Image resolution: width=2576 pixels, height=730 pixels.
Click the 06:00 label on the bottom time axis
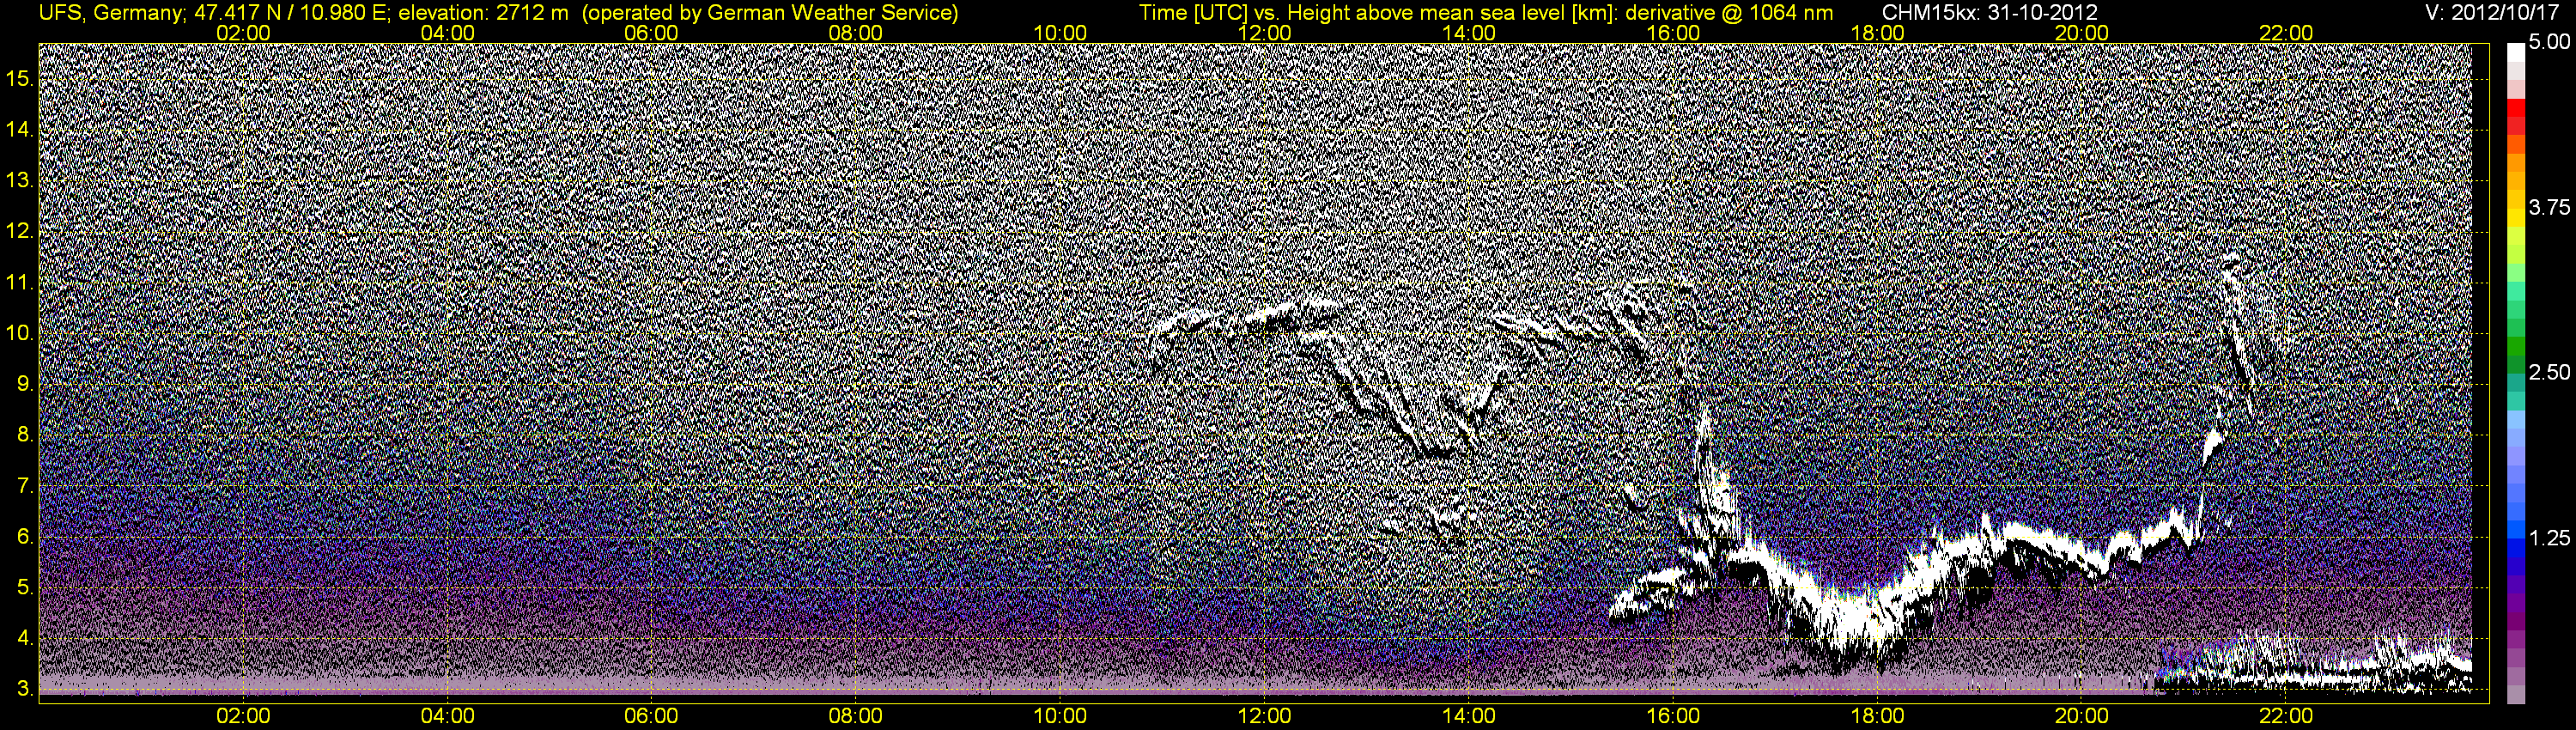(x=651, y=716)
